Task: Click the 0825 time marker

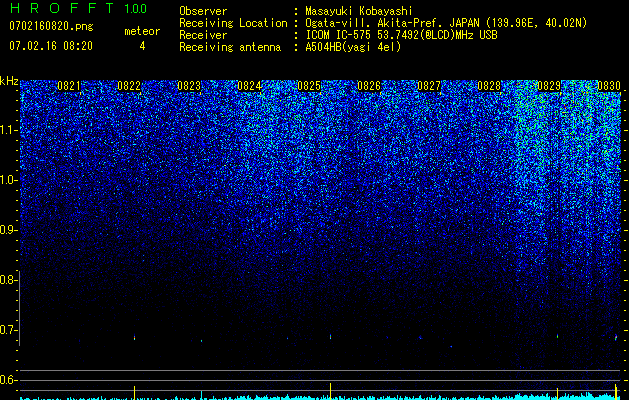Action: point(309,86)
